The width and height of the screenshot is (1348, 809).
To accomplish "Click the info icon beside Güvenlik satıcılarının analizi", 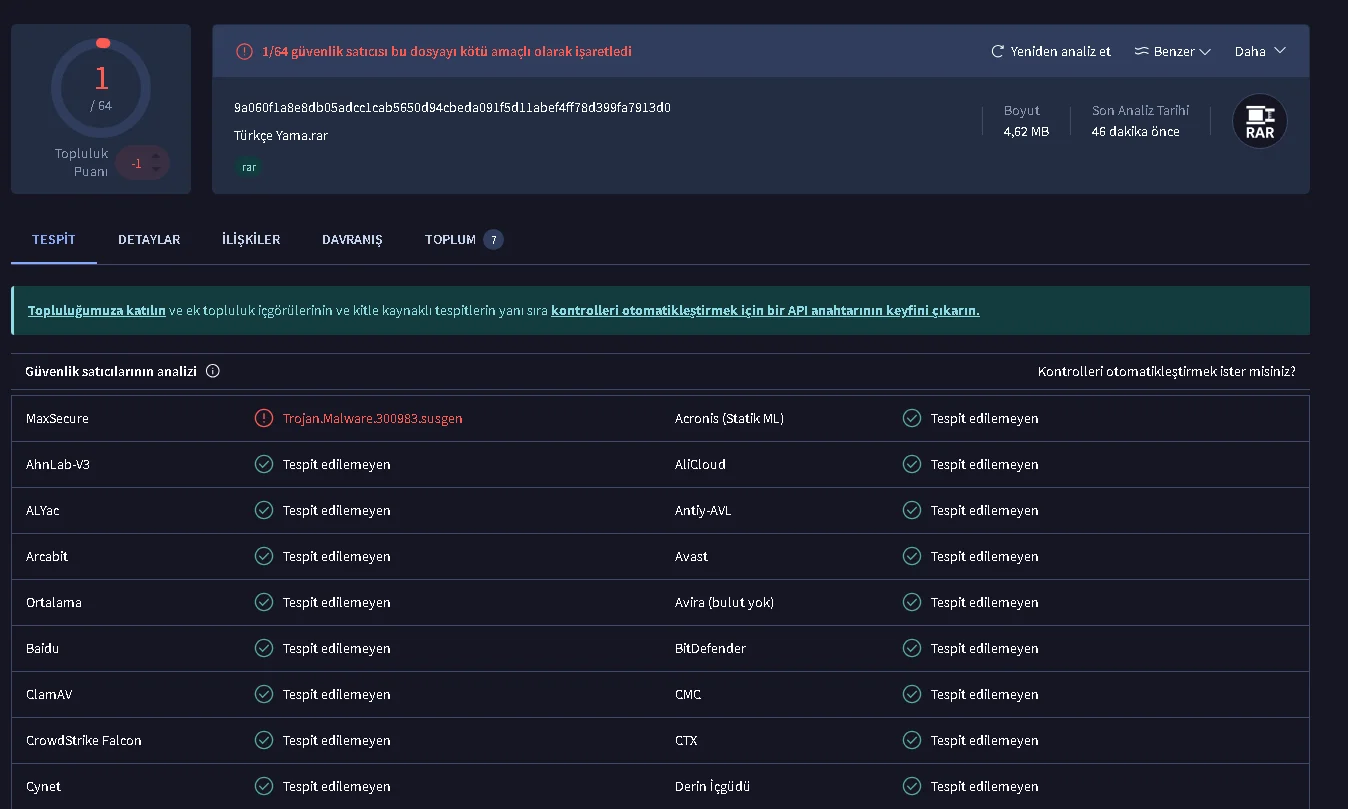I will [x=213, y=371].
